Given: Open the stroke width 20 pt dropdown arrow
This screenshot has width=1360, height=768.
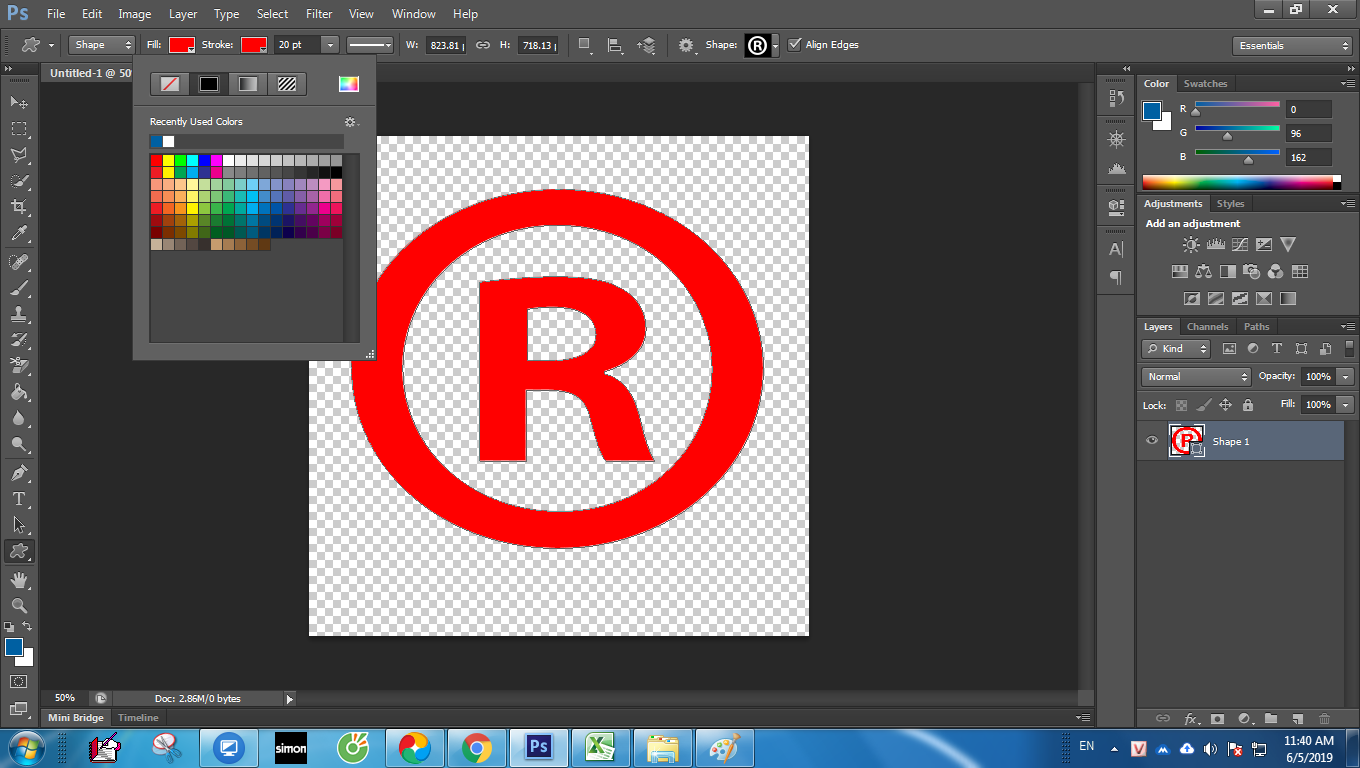Looking at the screenshot, I should (x=330, y=45).
